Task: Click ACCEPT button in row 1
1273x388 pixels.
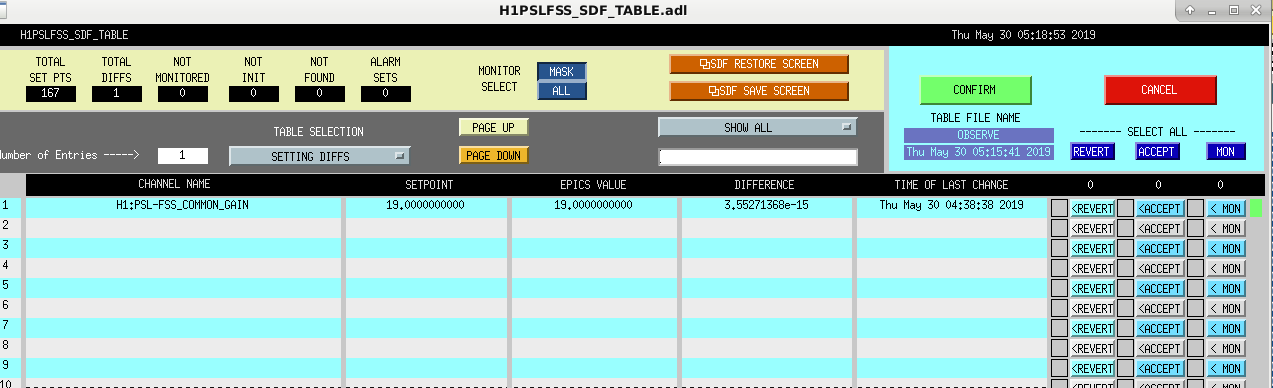Action: (x=1160, y=208)
